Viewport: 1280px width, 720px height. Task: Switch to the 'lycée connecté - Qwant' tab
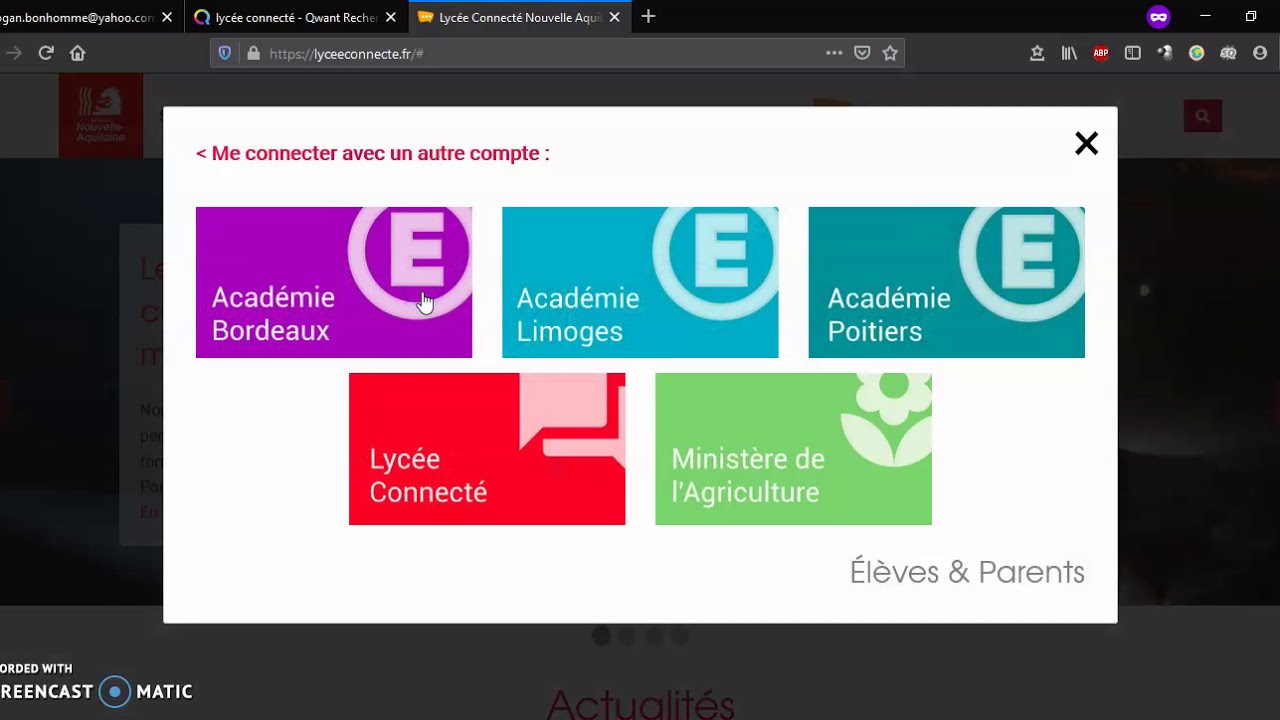(x=296, y=17)
